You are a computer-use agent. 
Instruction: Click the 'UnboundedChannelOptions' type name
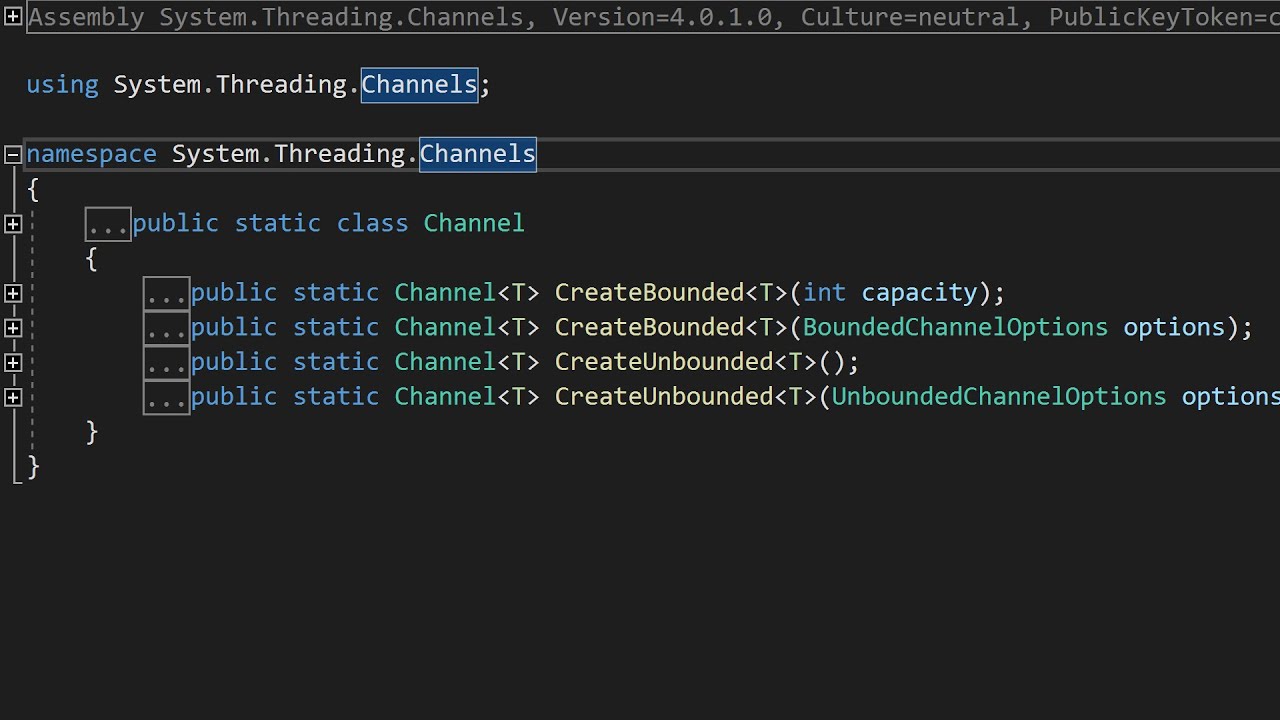click(999, 397)
